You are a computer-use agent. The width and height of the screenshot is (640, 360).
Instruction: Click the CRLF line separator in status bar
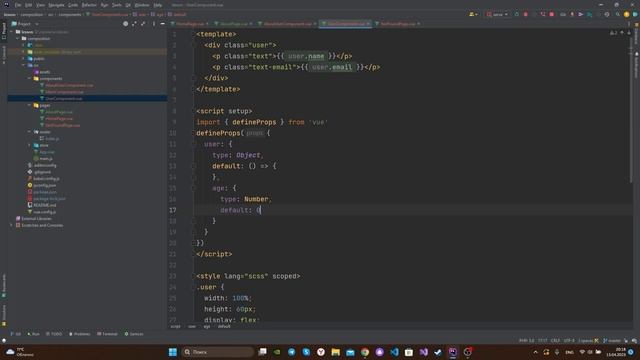(556, 340)
